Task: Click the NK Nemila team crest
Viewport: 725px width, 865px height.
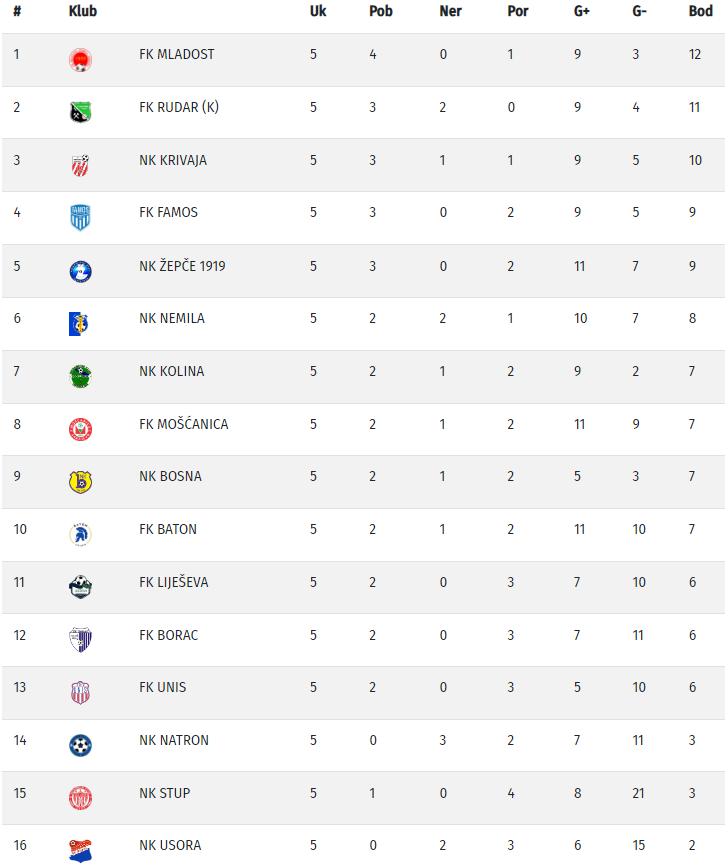Action: pos(80,323)
